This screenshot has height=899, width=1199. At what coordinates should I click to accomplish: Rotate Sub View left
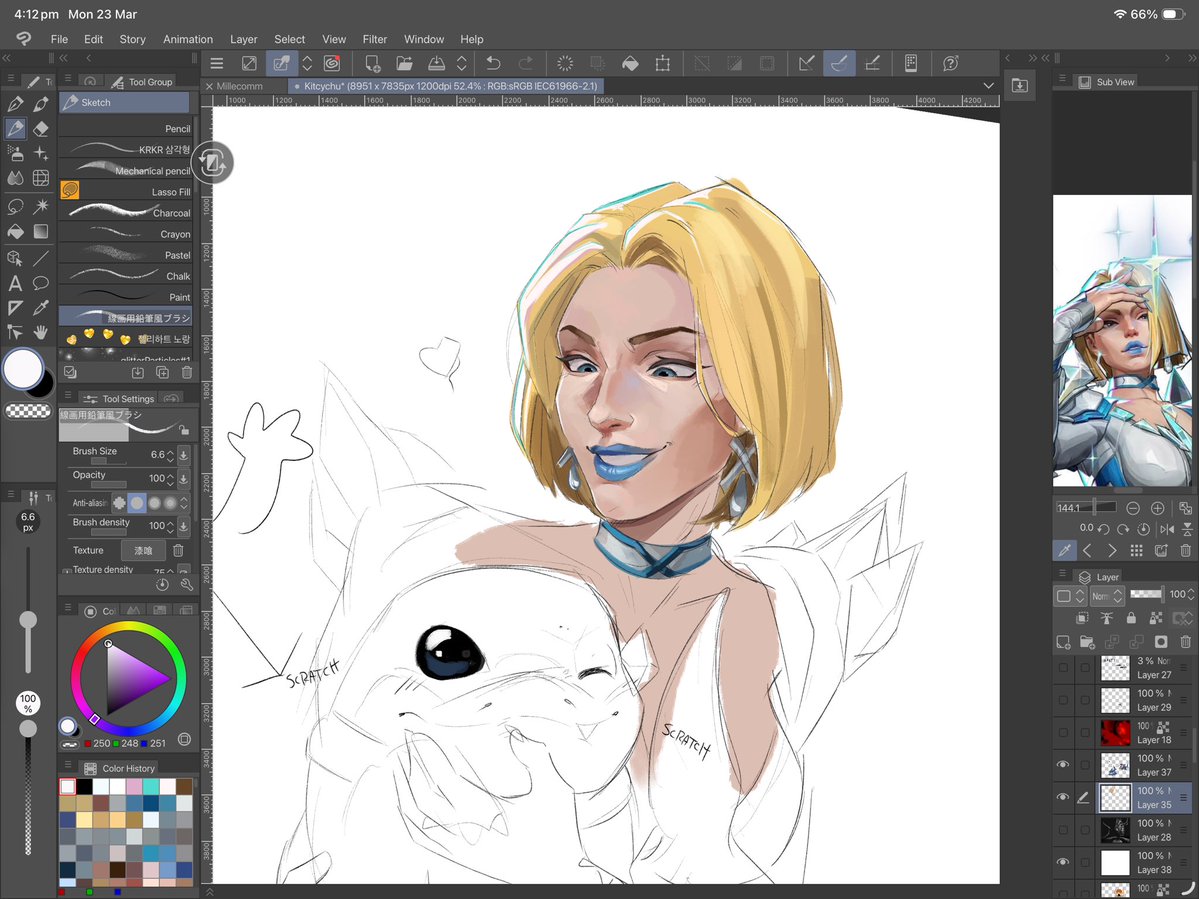click(x=1103, y=528)
